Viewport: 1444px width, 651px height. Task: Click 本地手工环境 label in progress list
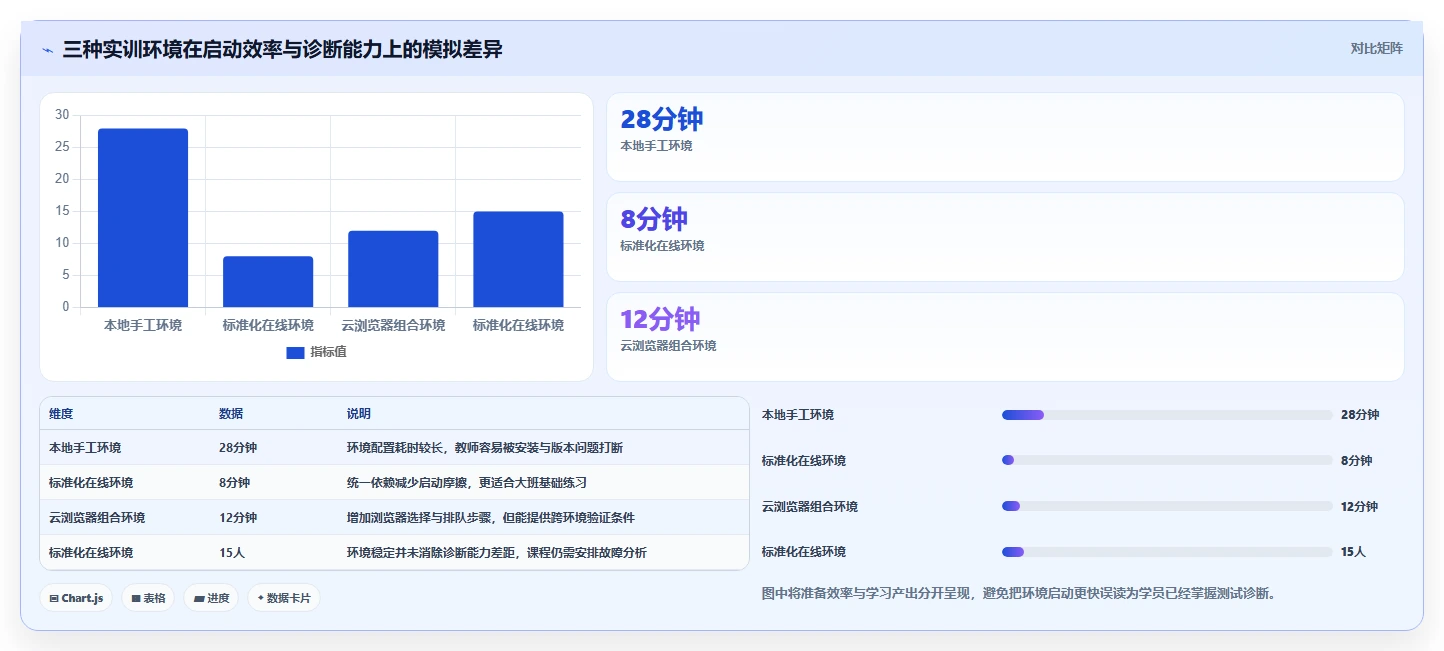coord(798,415)
